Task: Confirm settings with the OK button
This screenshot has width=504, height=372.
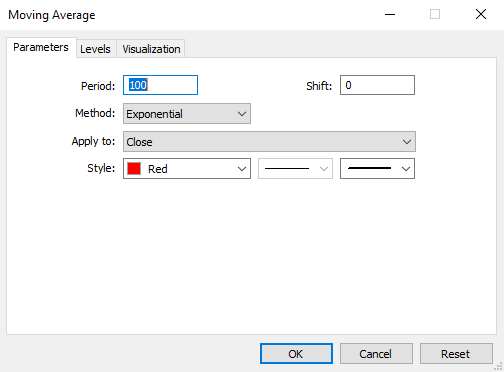Action: (296, 354)
